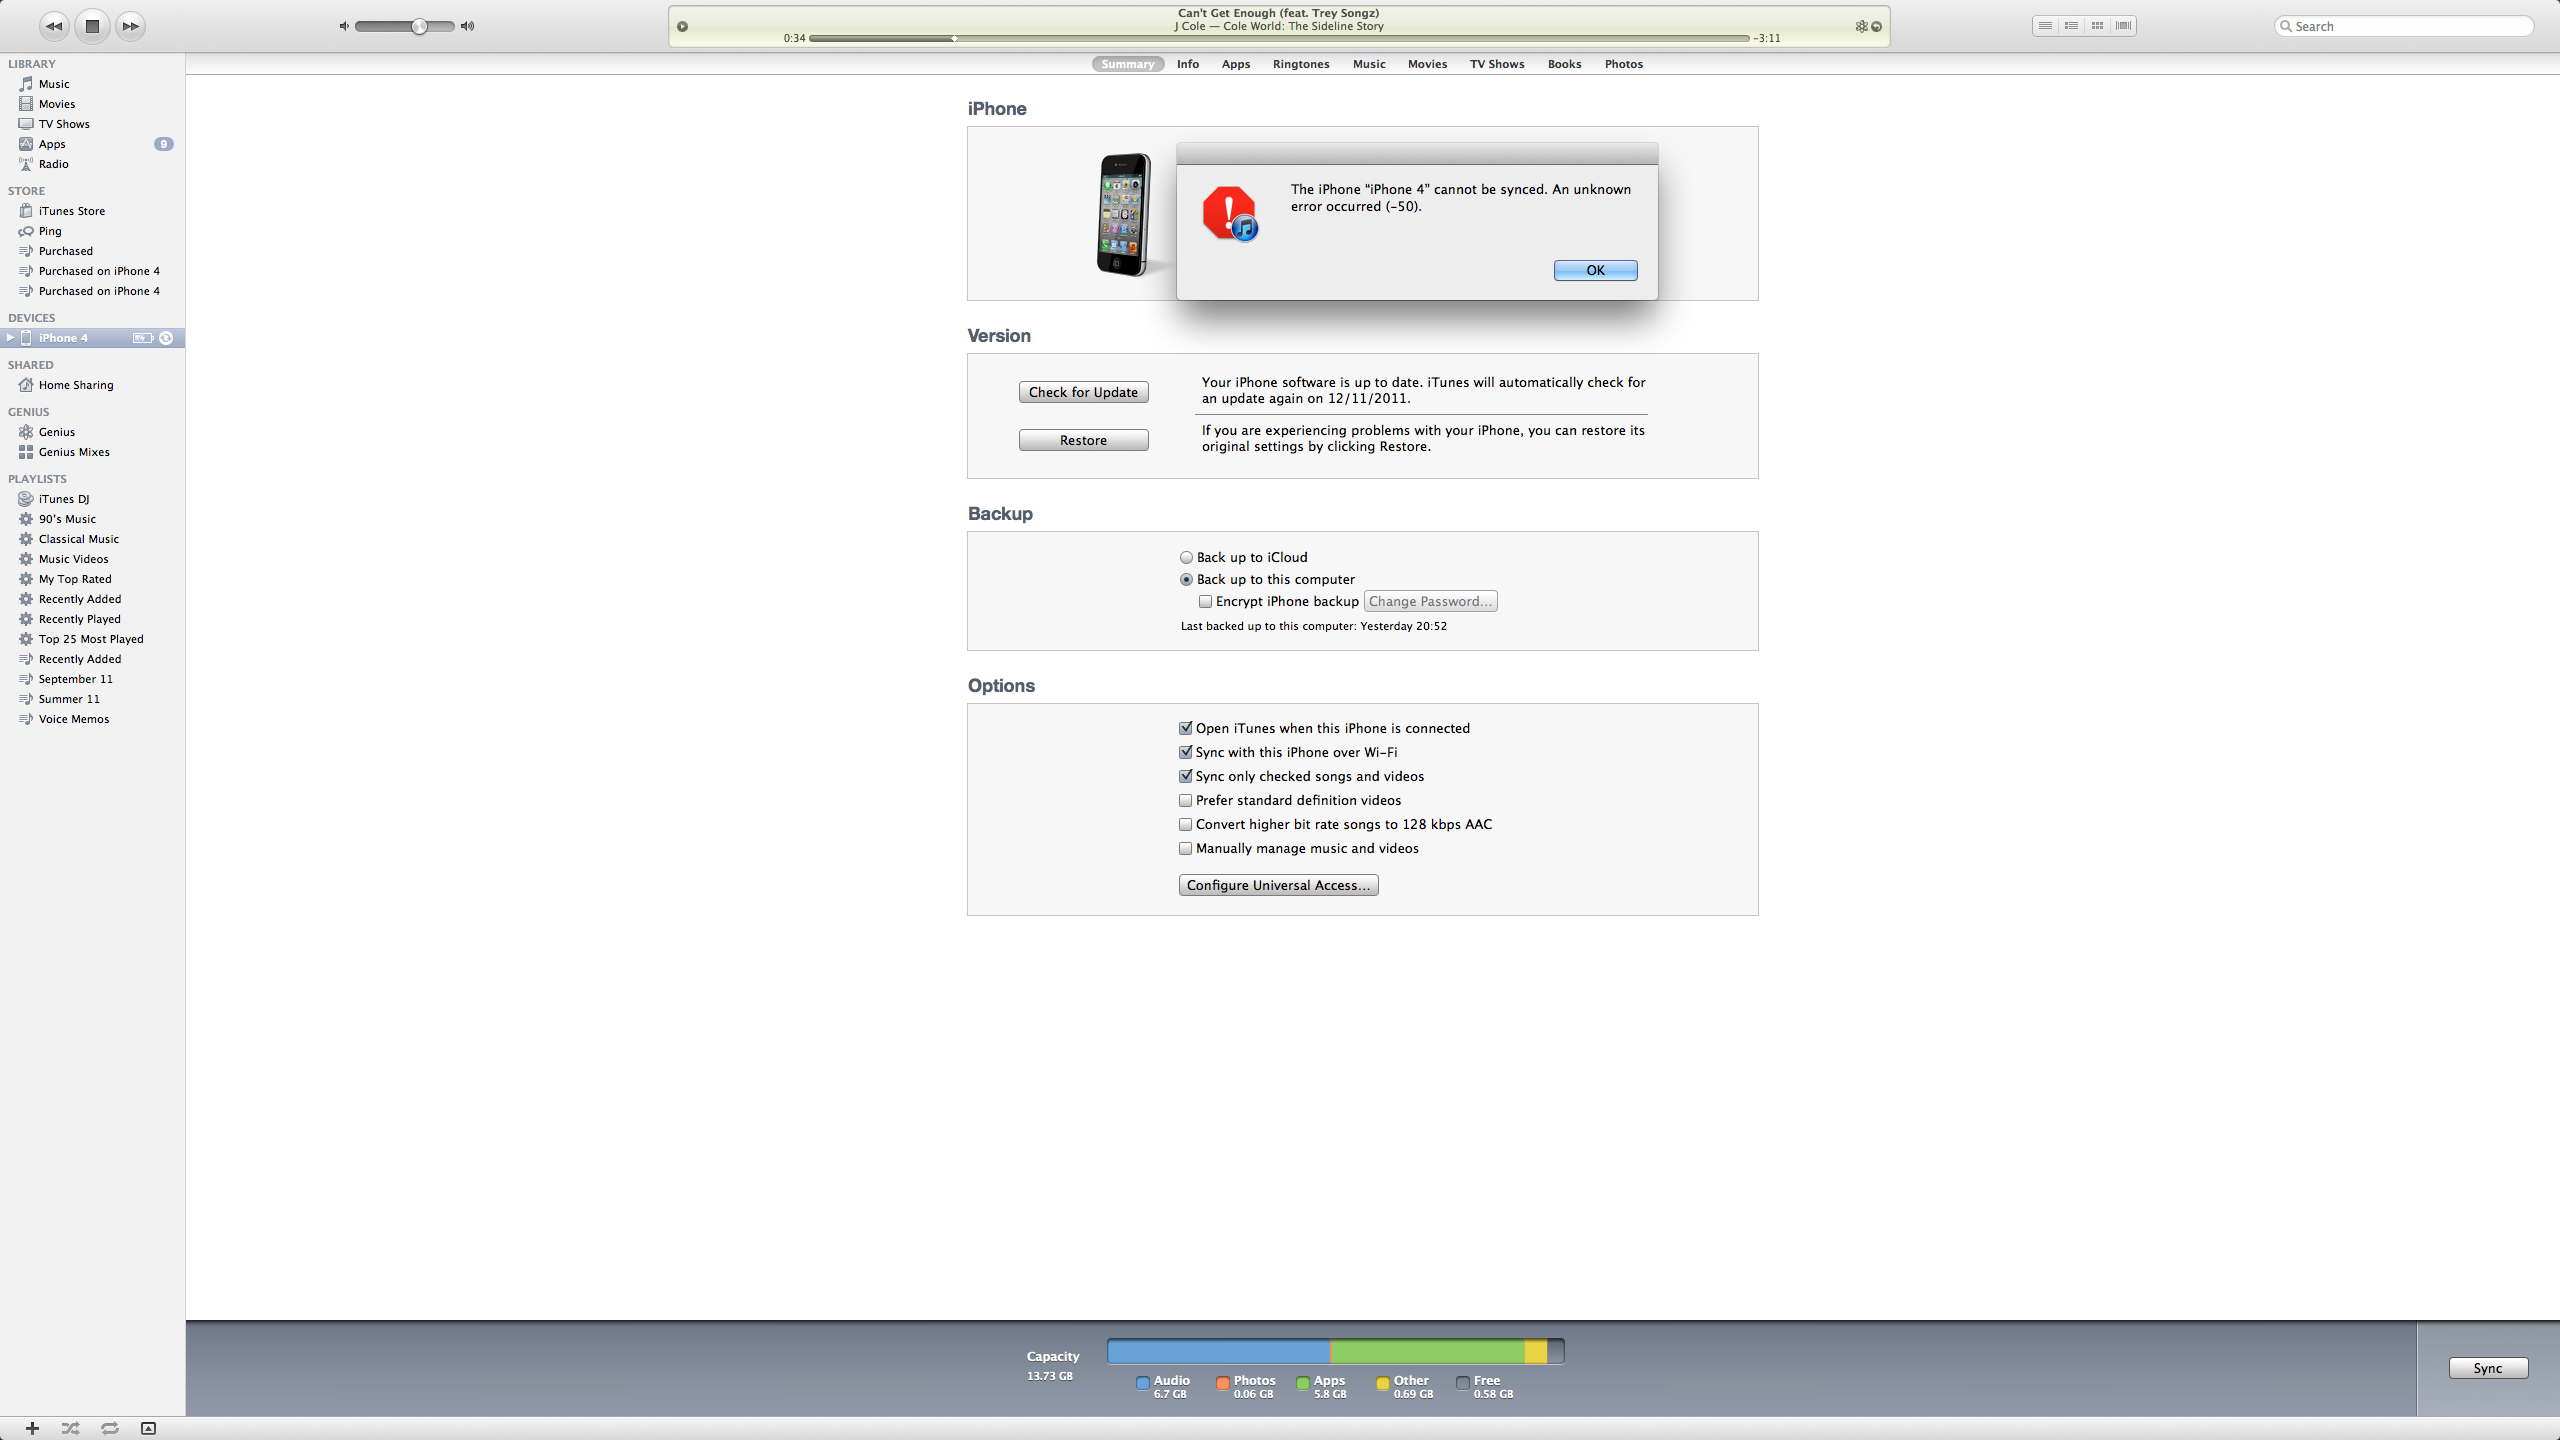The width and height of the screenshot is (2560, 1440).
Task: Switch to album list view mode
Action: tap(2072, 26)
